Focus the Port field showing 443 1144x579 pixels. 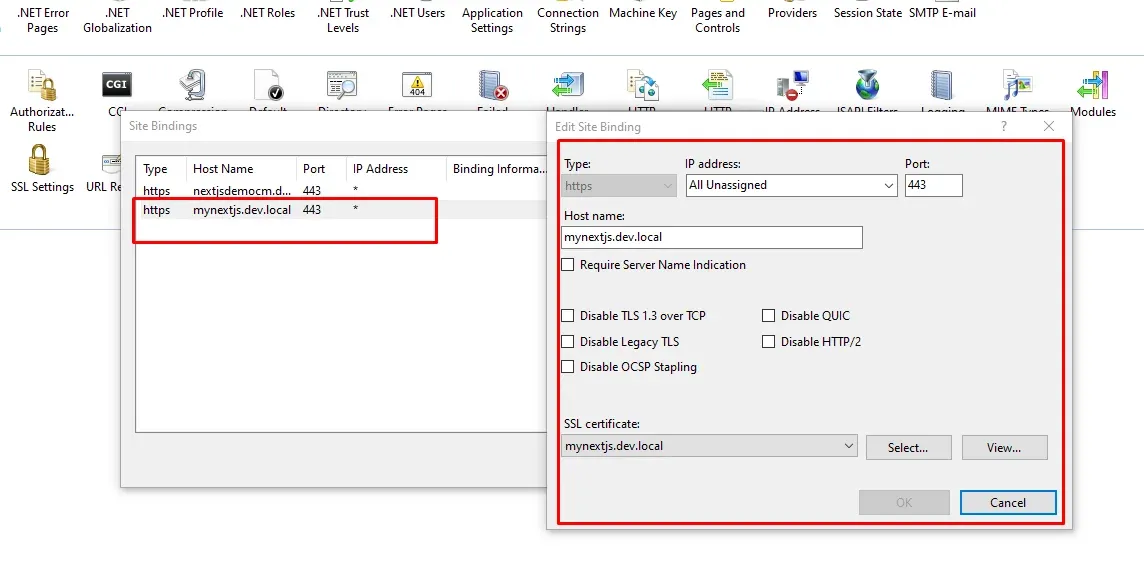pos(933,185)
